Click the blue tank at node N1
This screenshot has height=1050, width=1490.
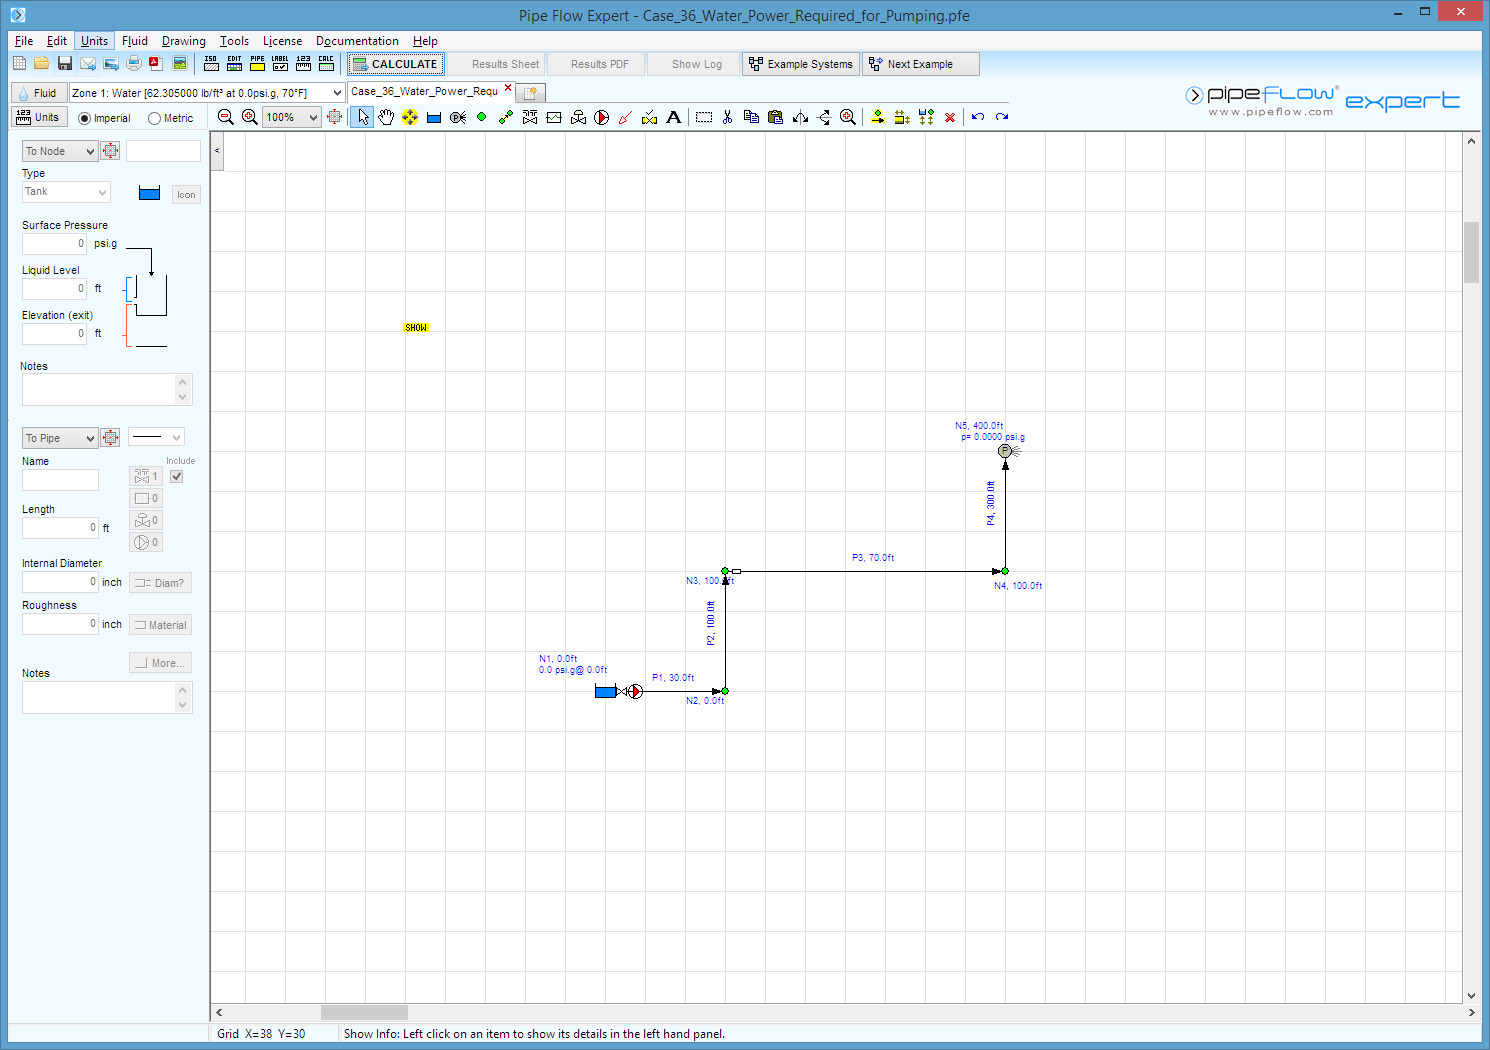pos(605,692)
